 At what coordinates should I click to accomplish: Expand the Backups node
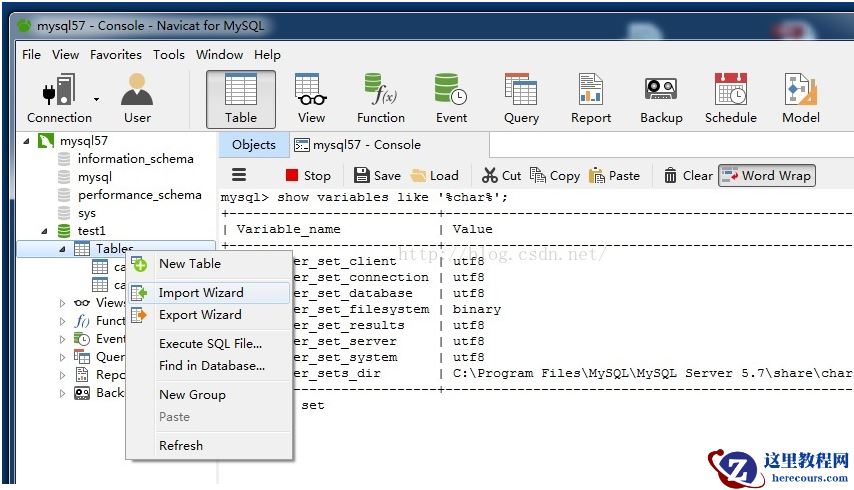pos(62,393)
